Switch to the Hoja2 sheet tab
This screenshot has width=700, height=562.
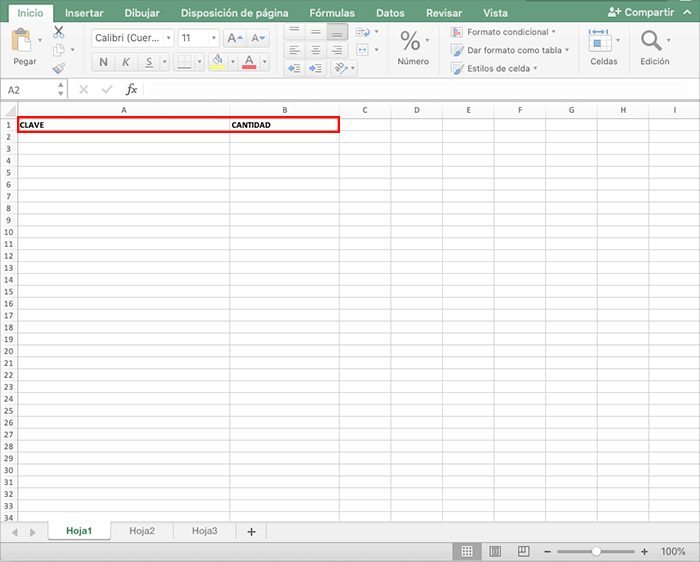point(142,531)
